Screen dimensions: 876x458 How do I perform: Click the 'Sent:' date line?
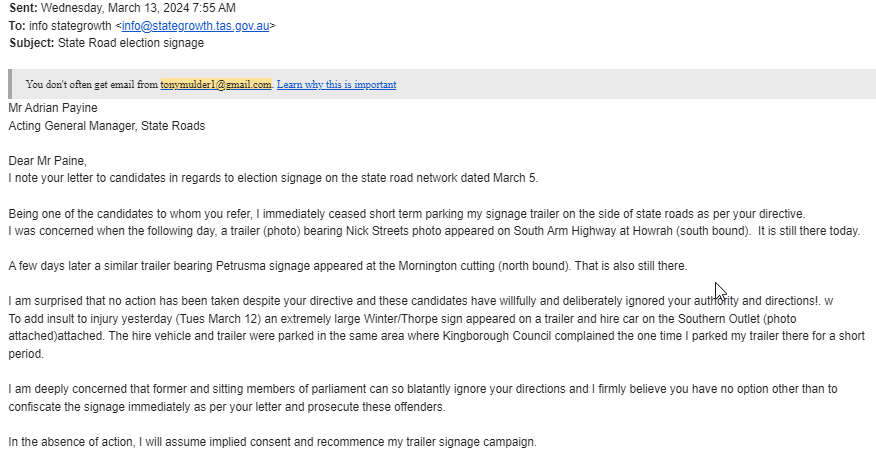click(x=122, y=8)
